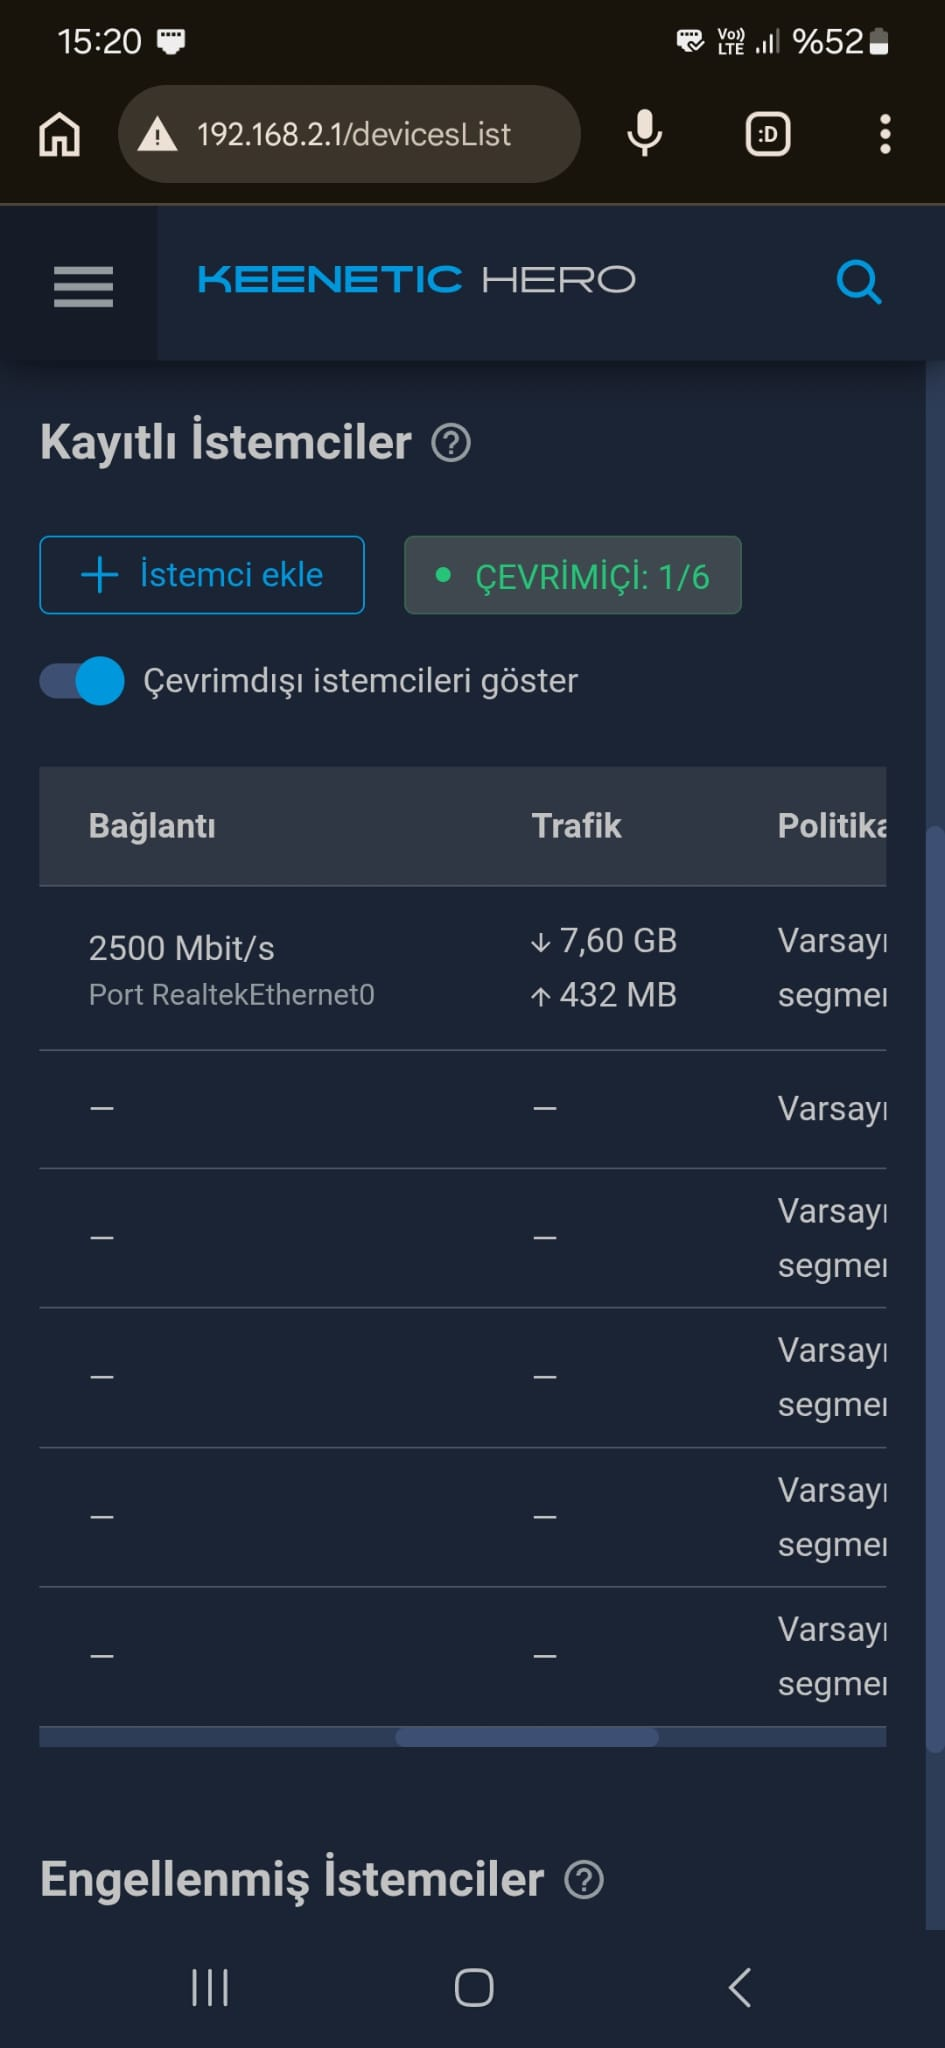Viewport: 945px width, 2048px height.
Task: Toggle Çevrimdışı istemcileri göster switch
Action: click(x=82, y=681)
